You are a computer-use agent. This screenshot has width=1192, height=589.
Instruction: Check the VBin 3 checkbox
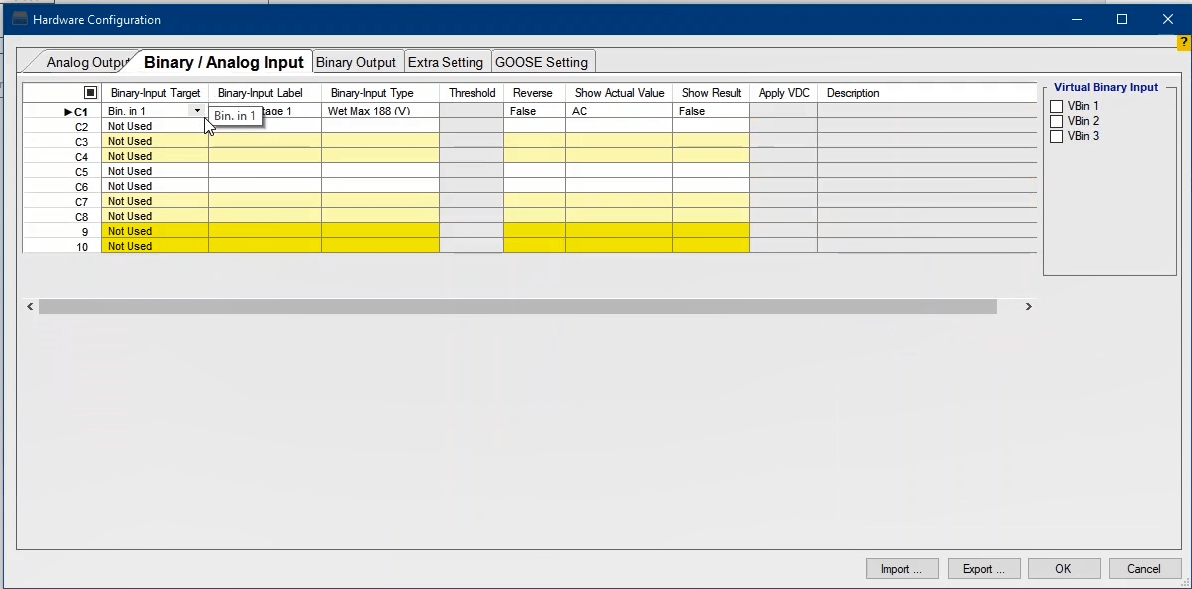[1056, 136]
